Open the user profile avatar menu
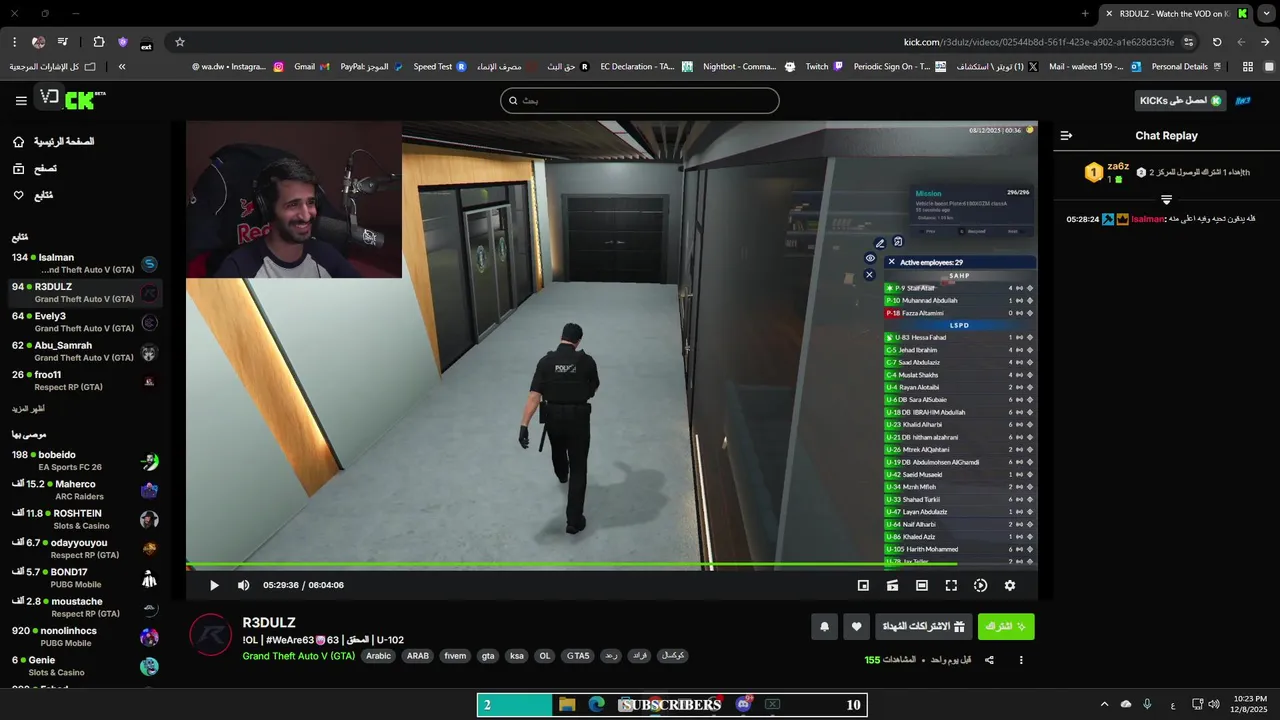 click(1243, 101)
